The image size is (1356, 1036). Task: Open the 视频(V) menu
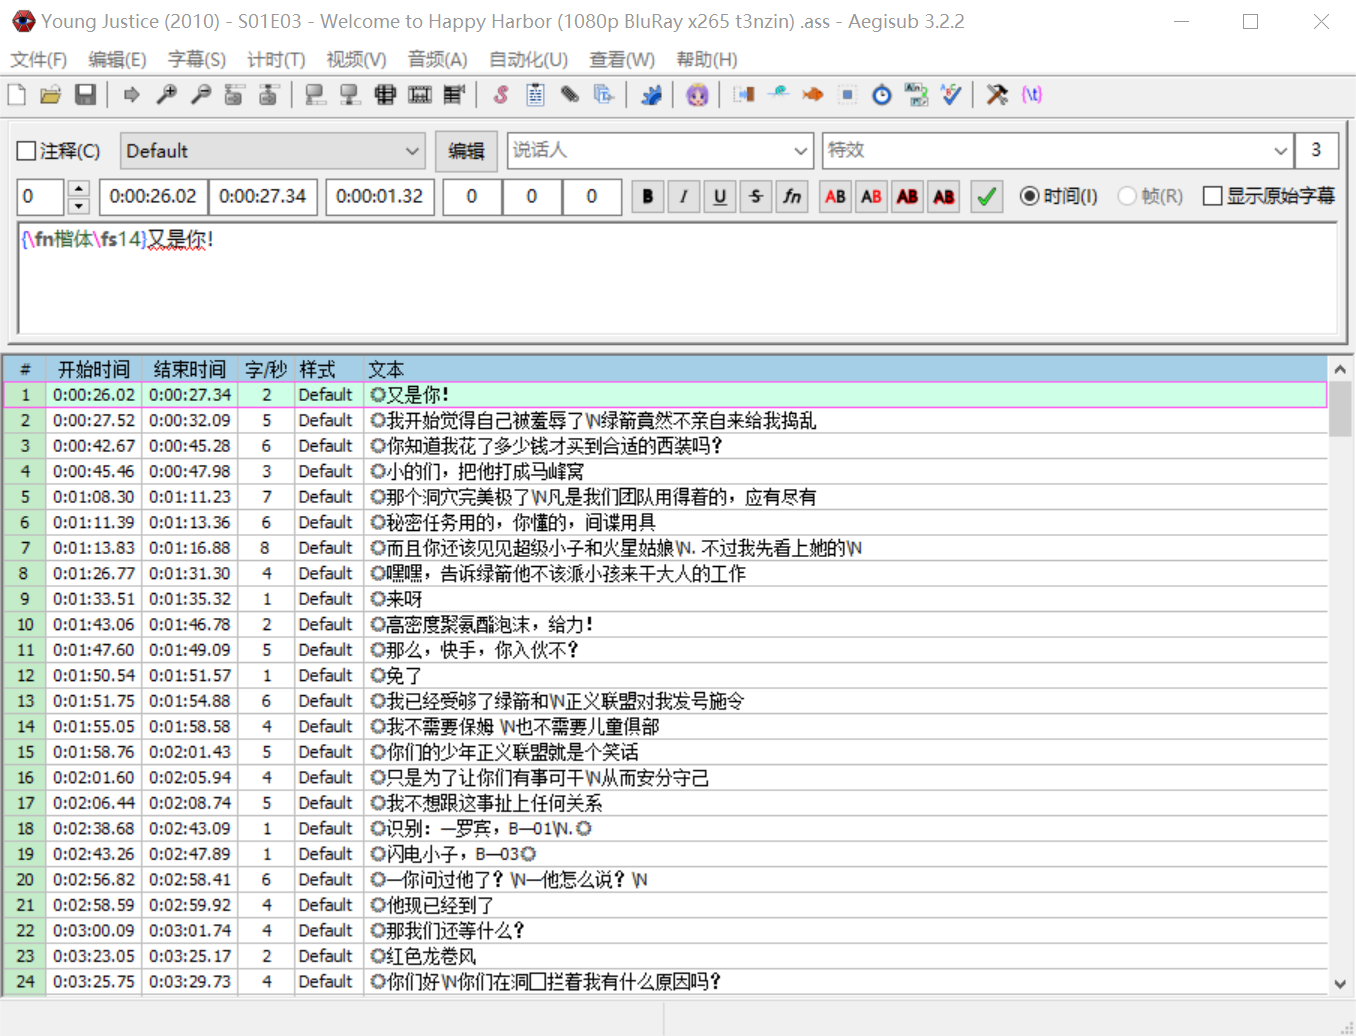356,60
